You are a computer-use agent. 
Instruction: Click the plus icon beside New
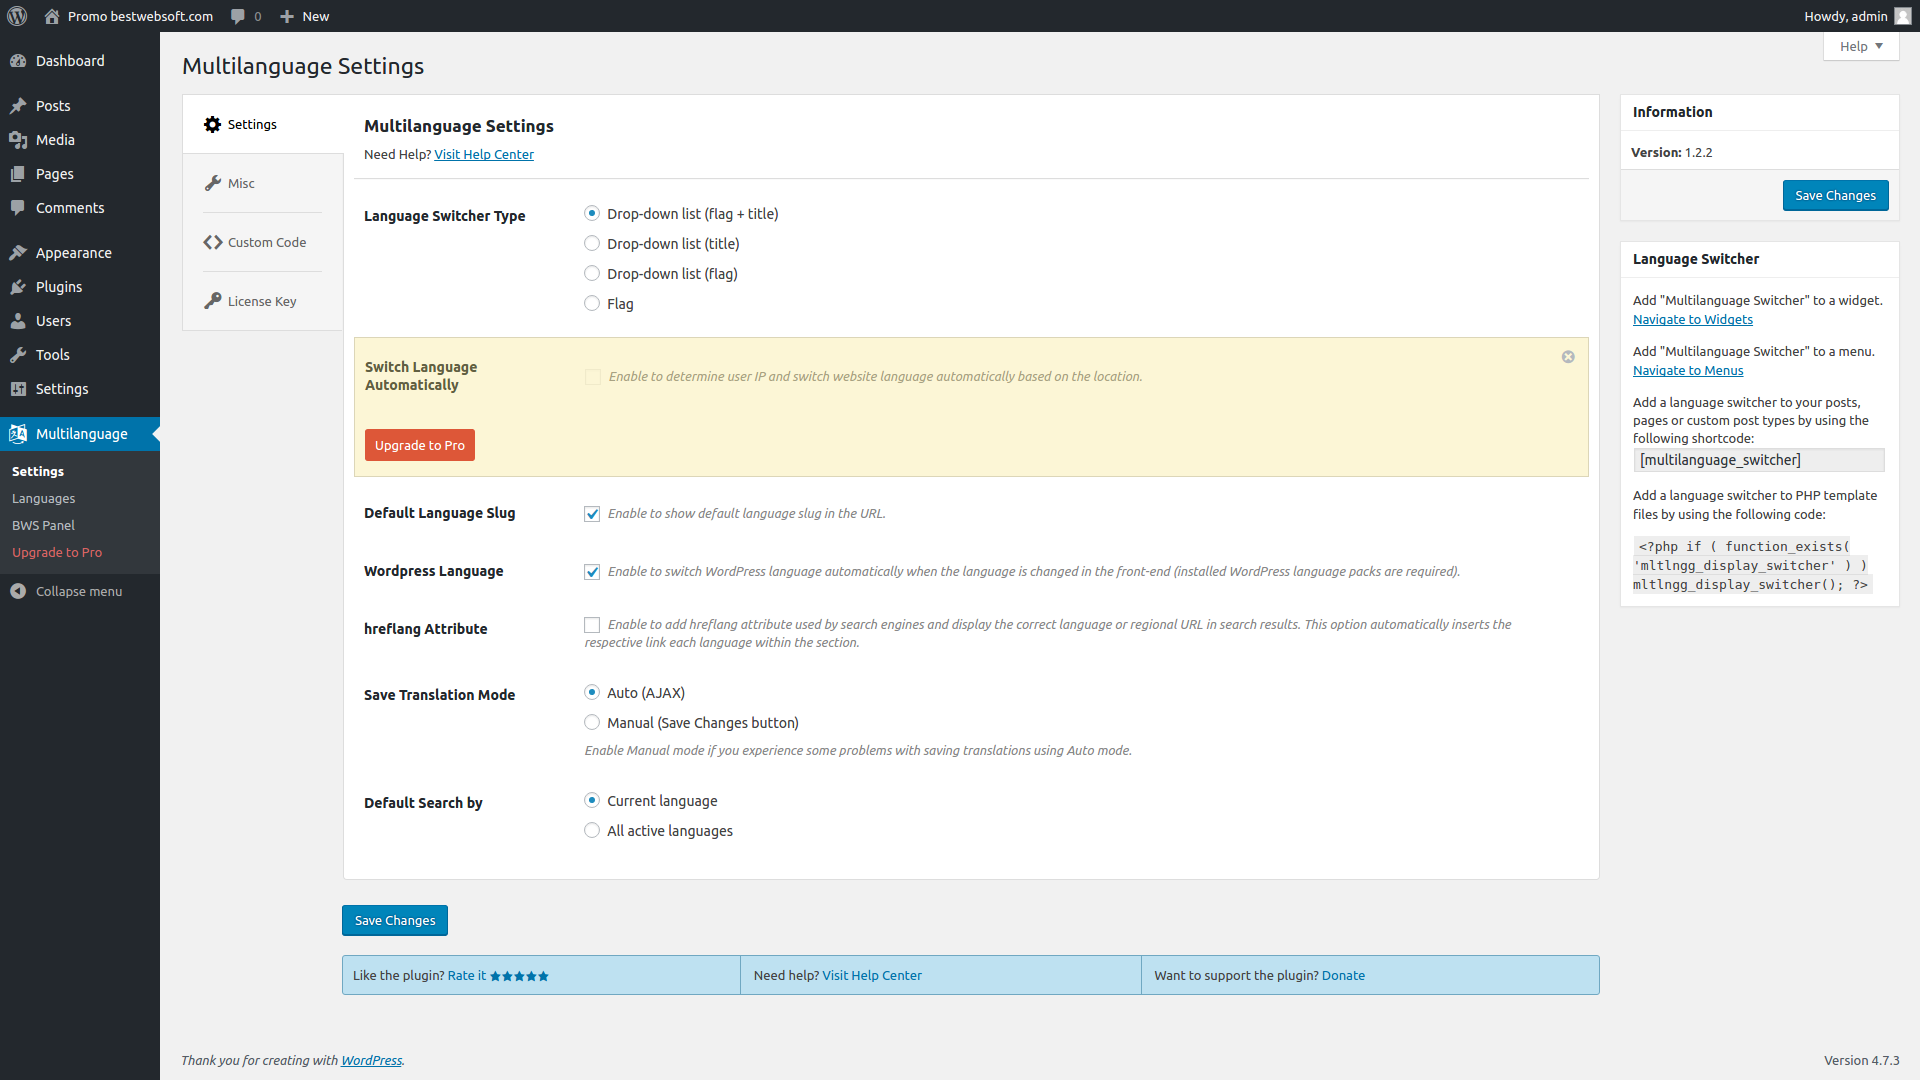[x=287, y=16]
